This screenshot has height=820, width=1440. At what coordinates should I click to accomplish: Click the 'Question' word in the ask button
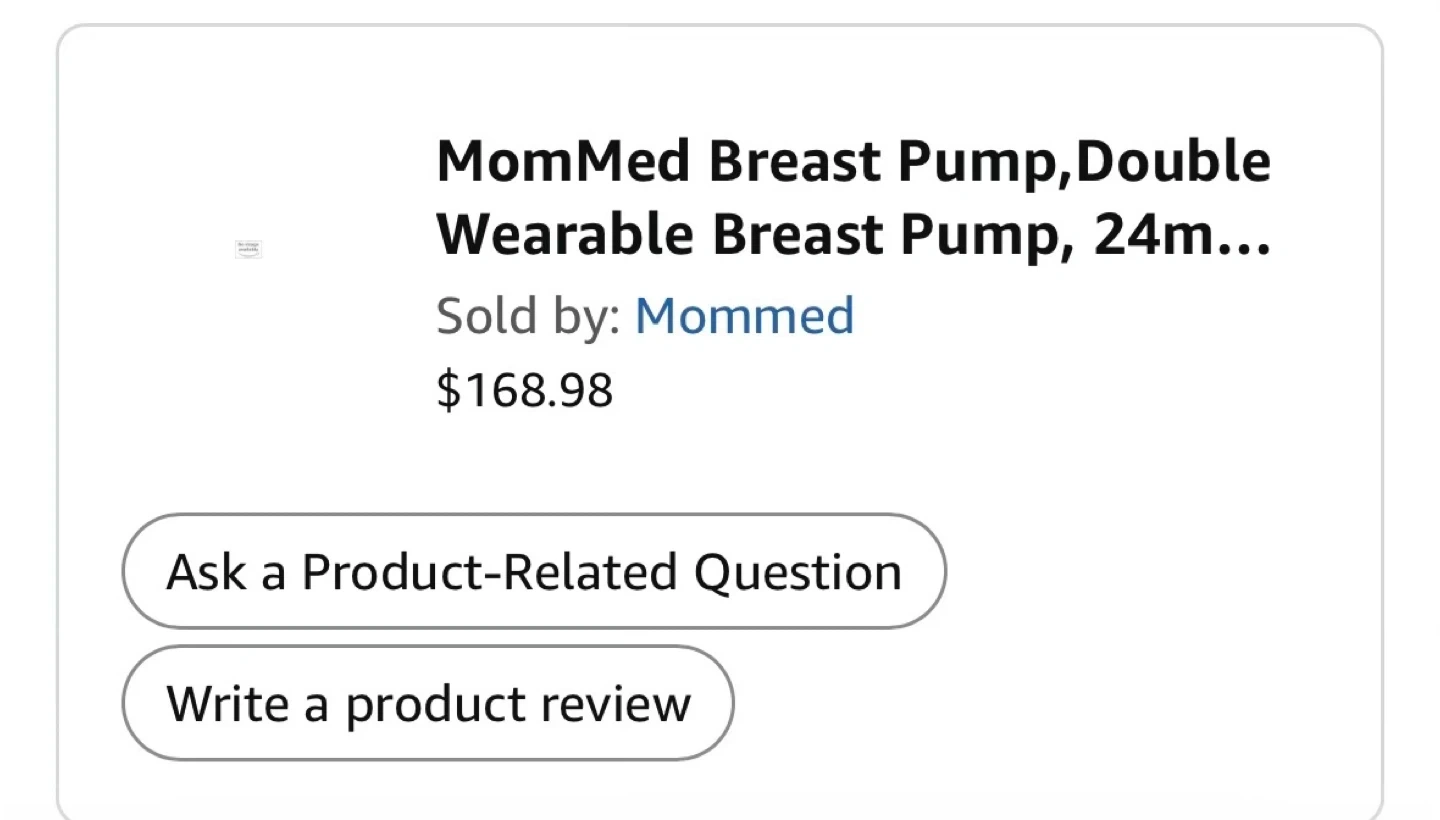(x=797, y=572)
